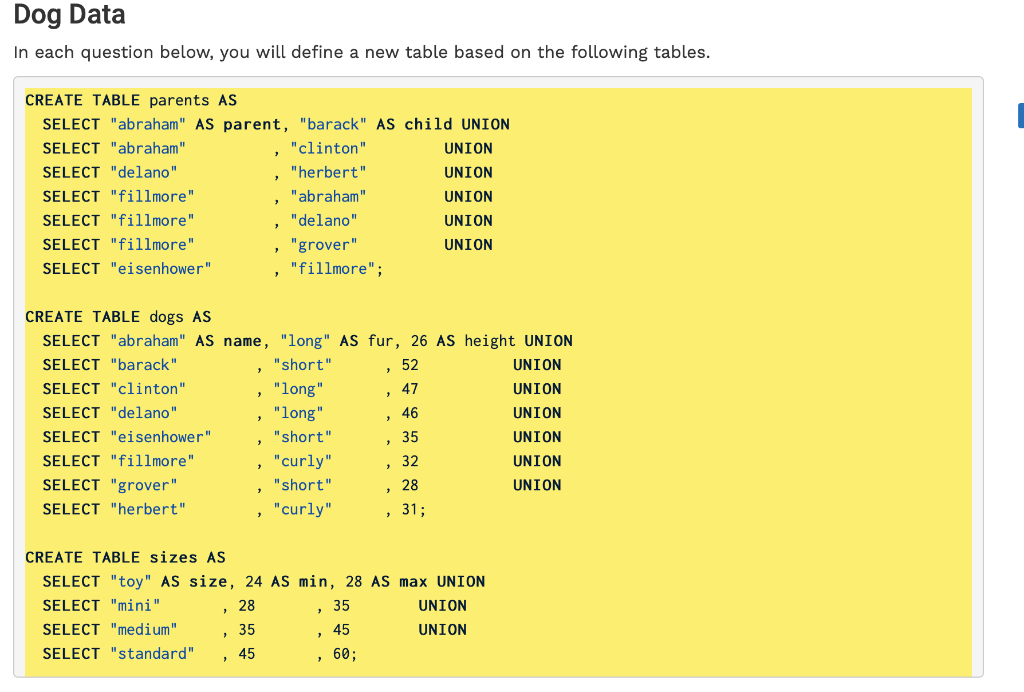Viewport: 1024px width, 692px height.
Task: Click the string literal "abraham" in parents table
Action: (147, 124)
